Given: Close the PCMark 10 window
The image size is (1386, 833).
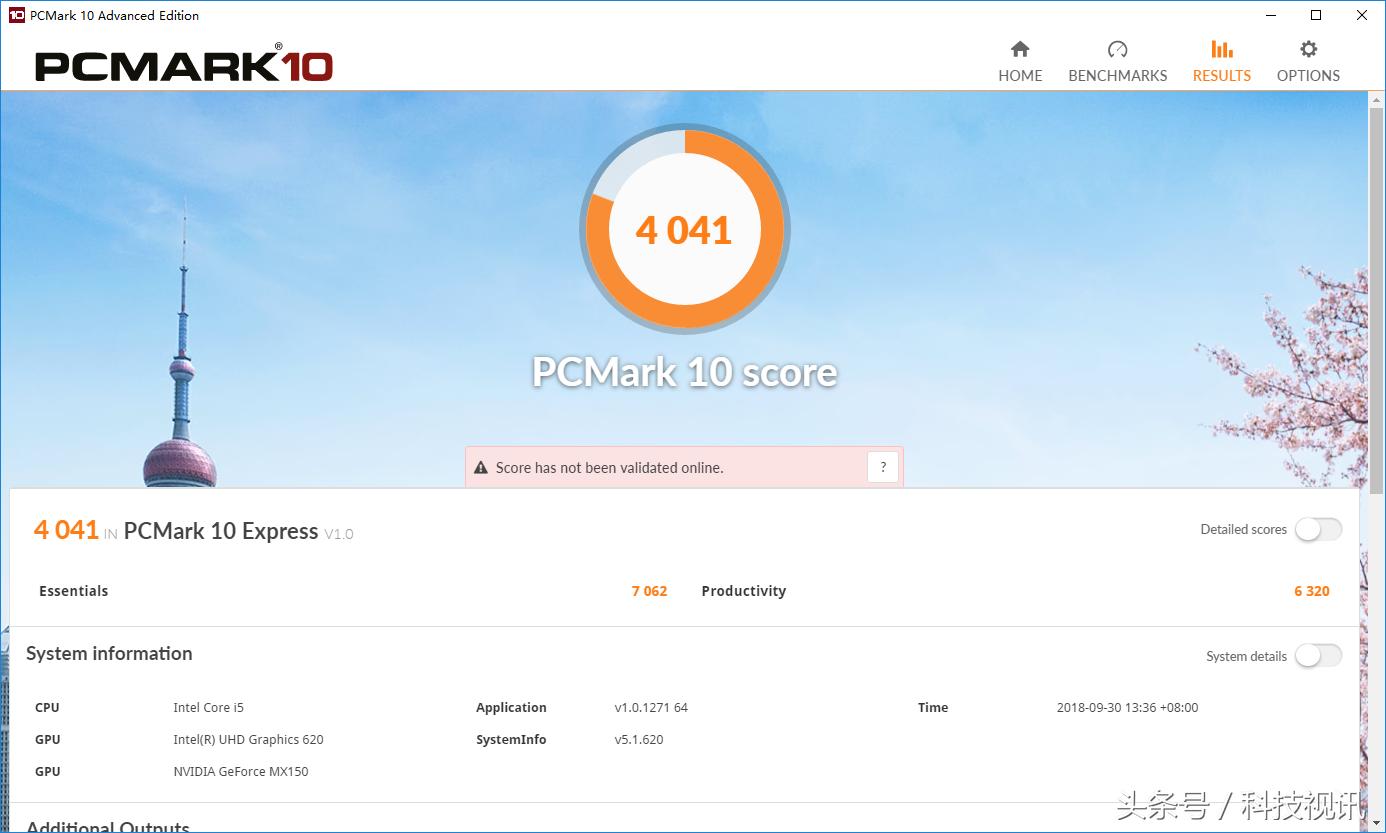Looking at the screenshot, I should tap(1362, 15).
